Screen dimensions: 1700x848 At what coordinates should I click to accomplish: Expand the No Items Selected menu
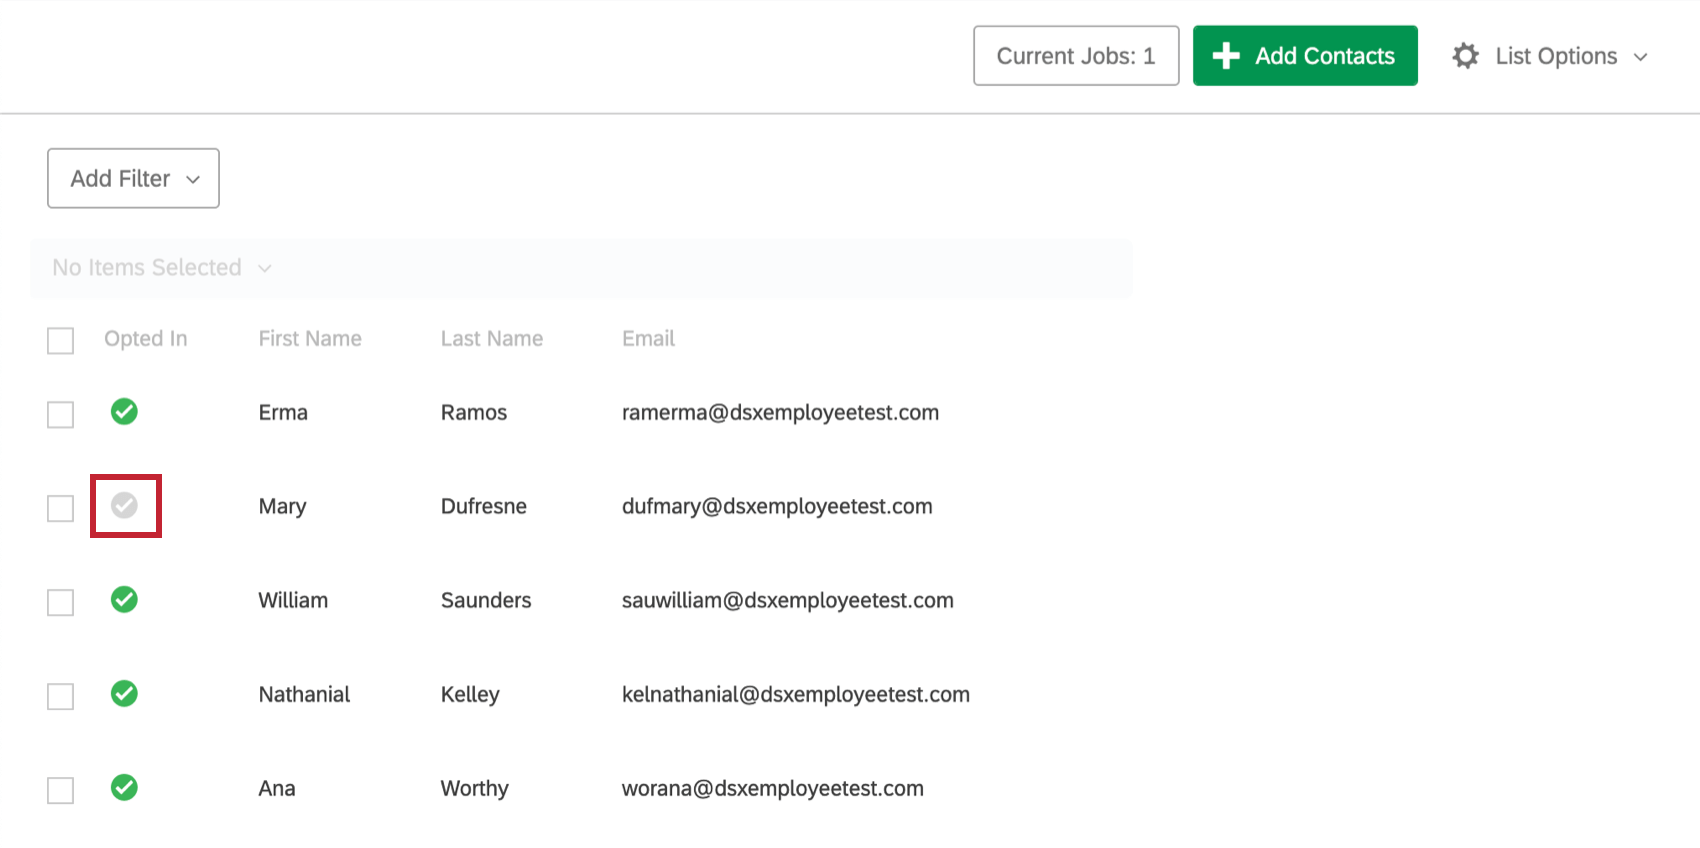click(162, 268)
